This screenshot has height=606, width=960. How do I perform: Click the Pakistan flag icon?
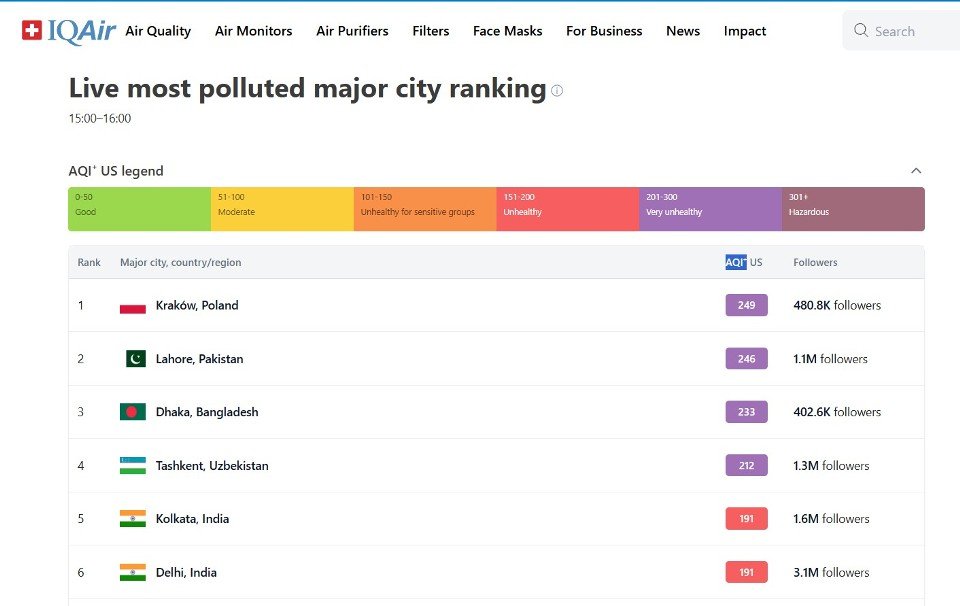tap(135, 359)
